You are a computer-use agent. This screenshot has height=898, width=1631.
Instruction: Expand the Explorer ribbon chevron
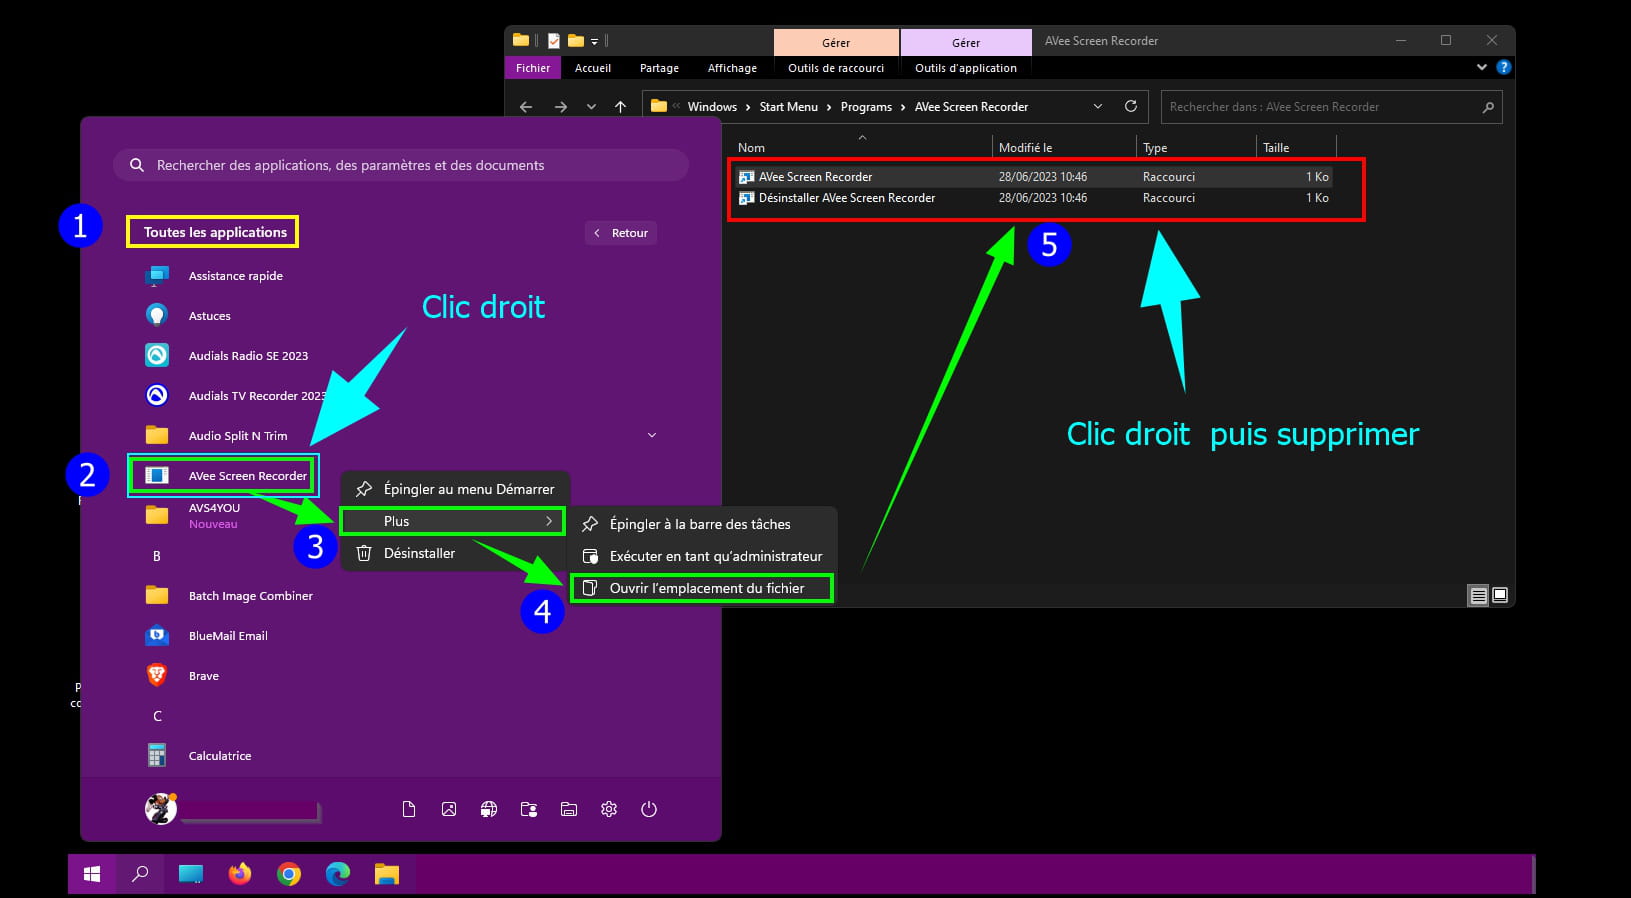click(x=1482, y=67)
